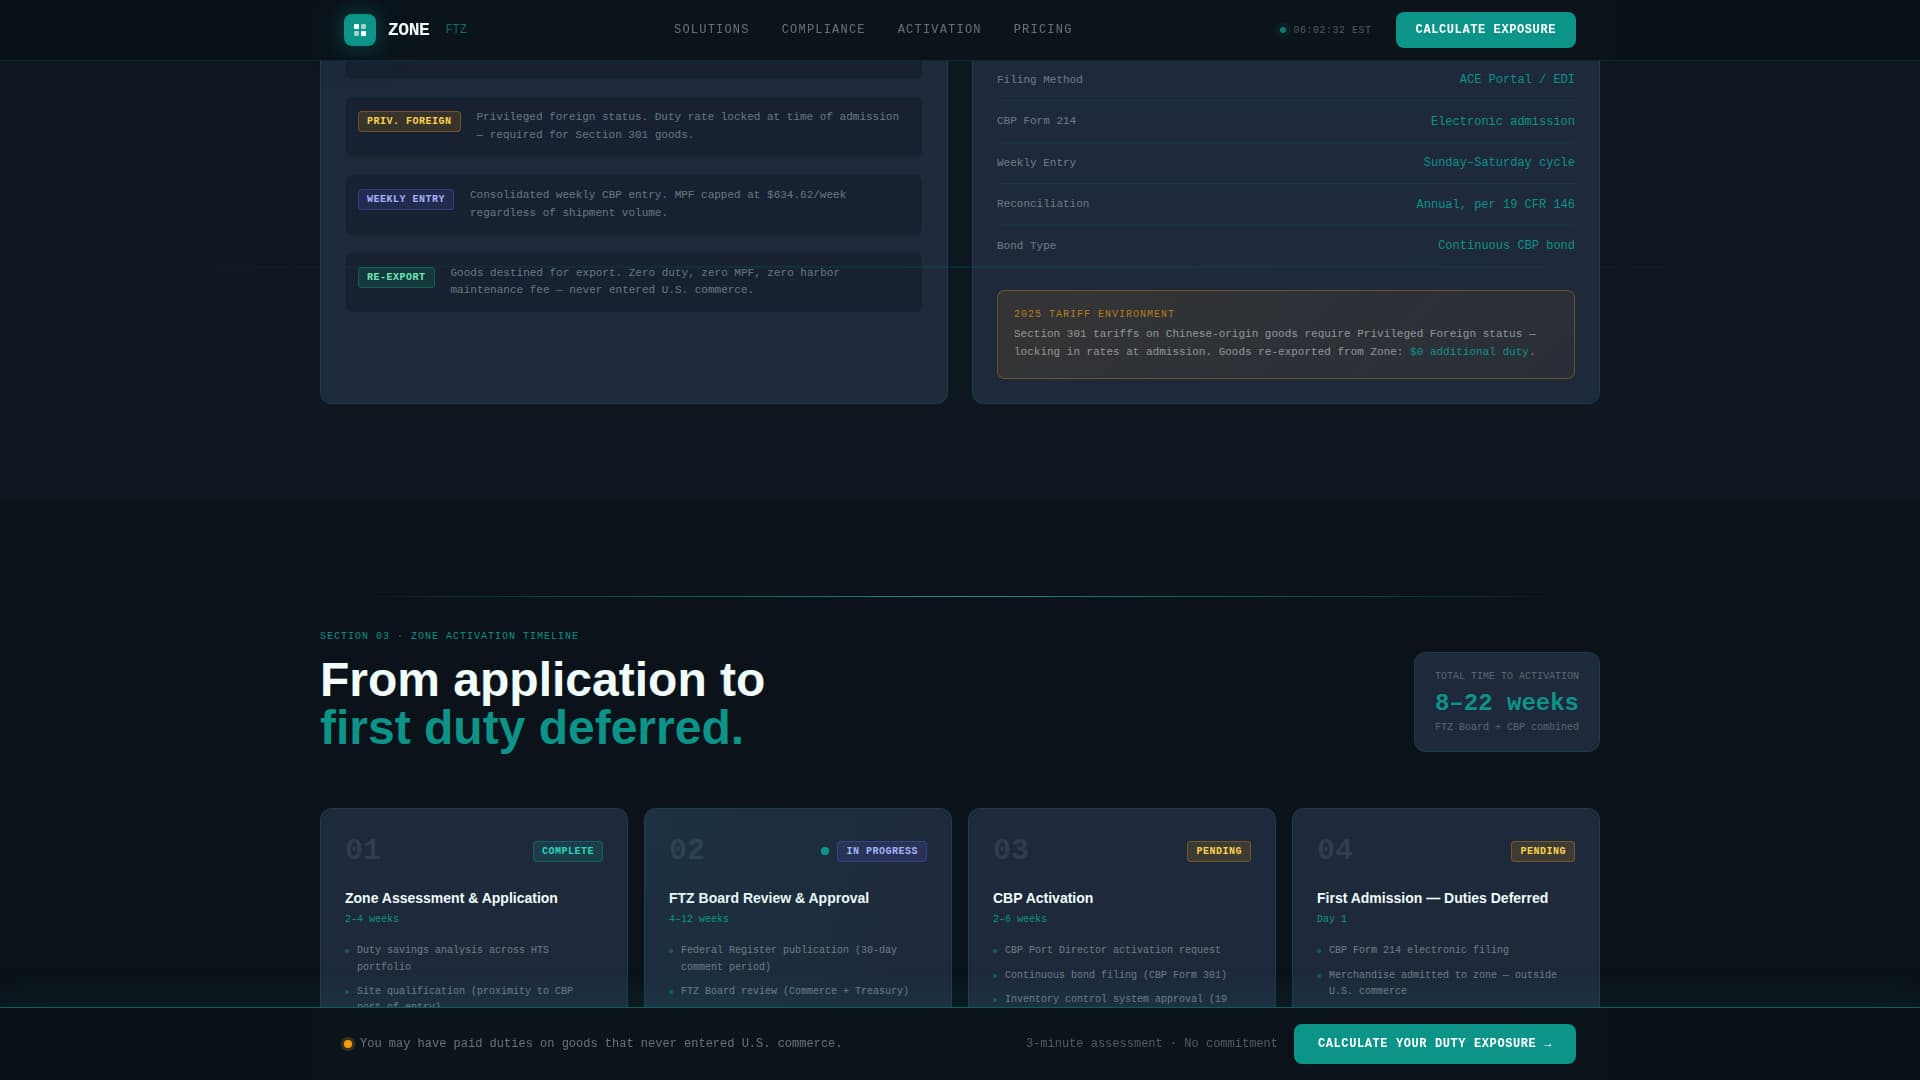This screenshot has height=1080, width=1920.
Task: Click the IN PROGRESS badge on step 02
Action: click(x=881, y=851)
